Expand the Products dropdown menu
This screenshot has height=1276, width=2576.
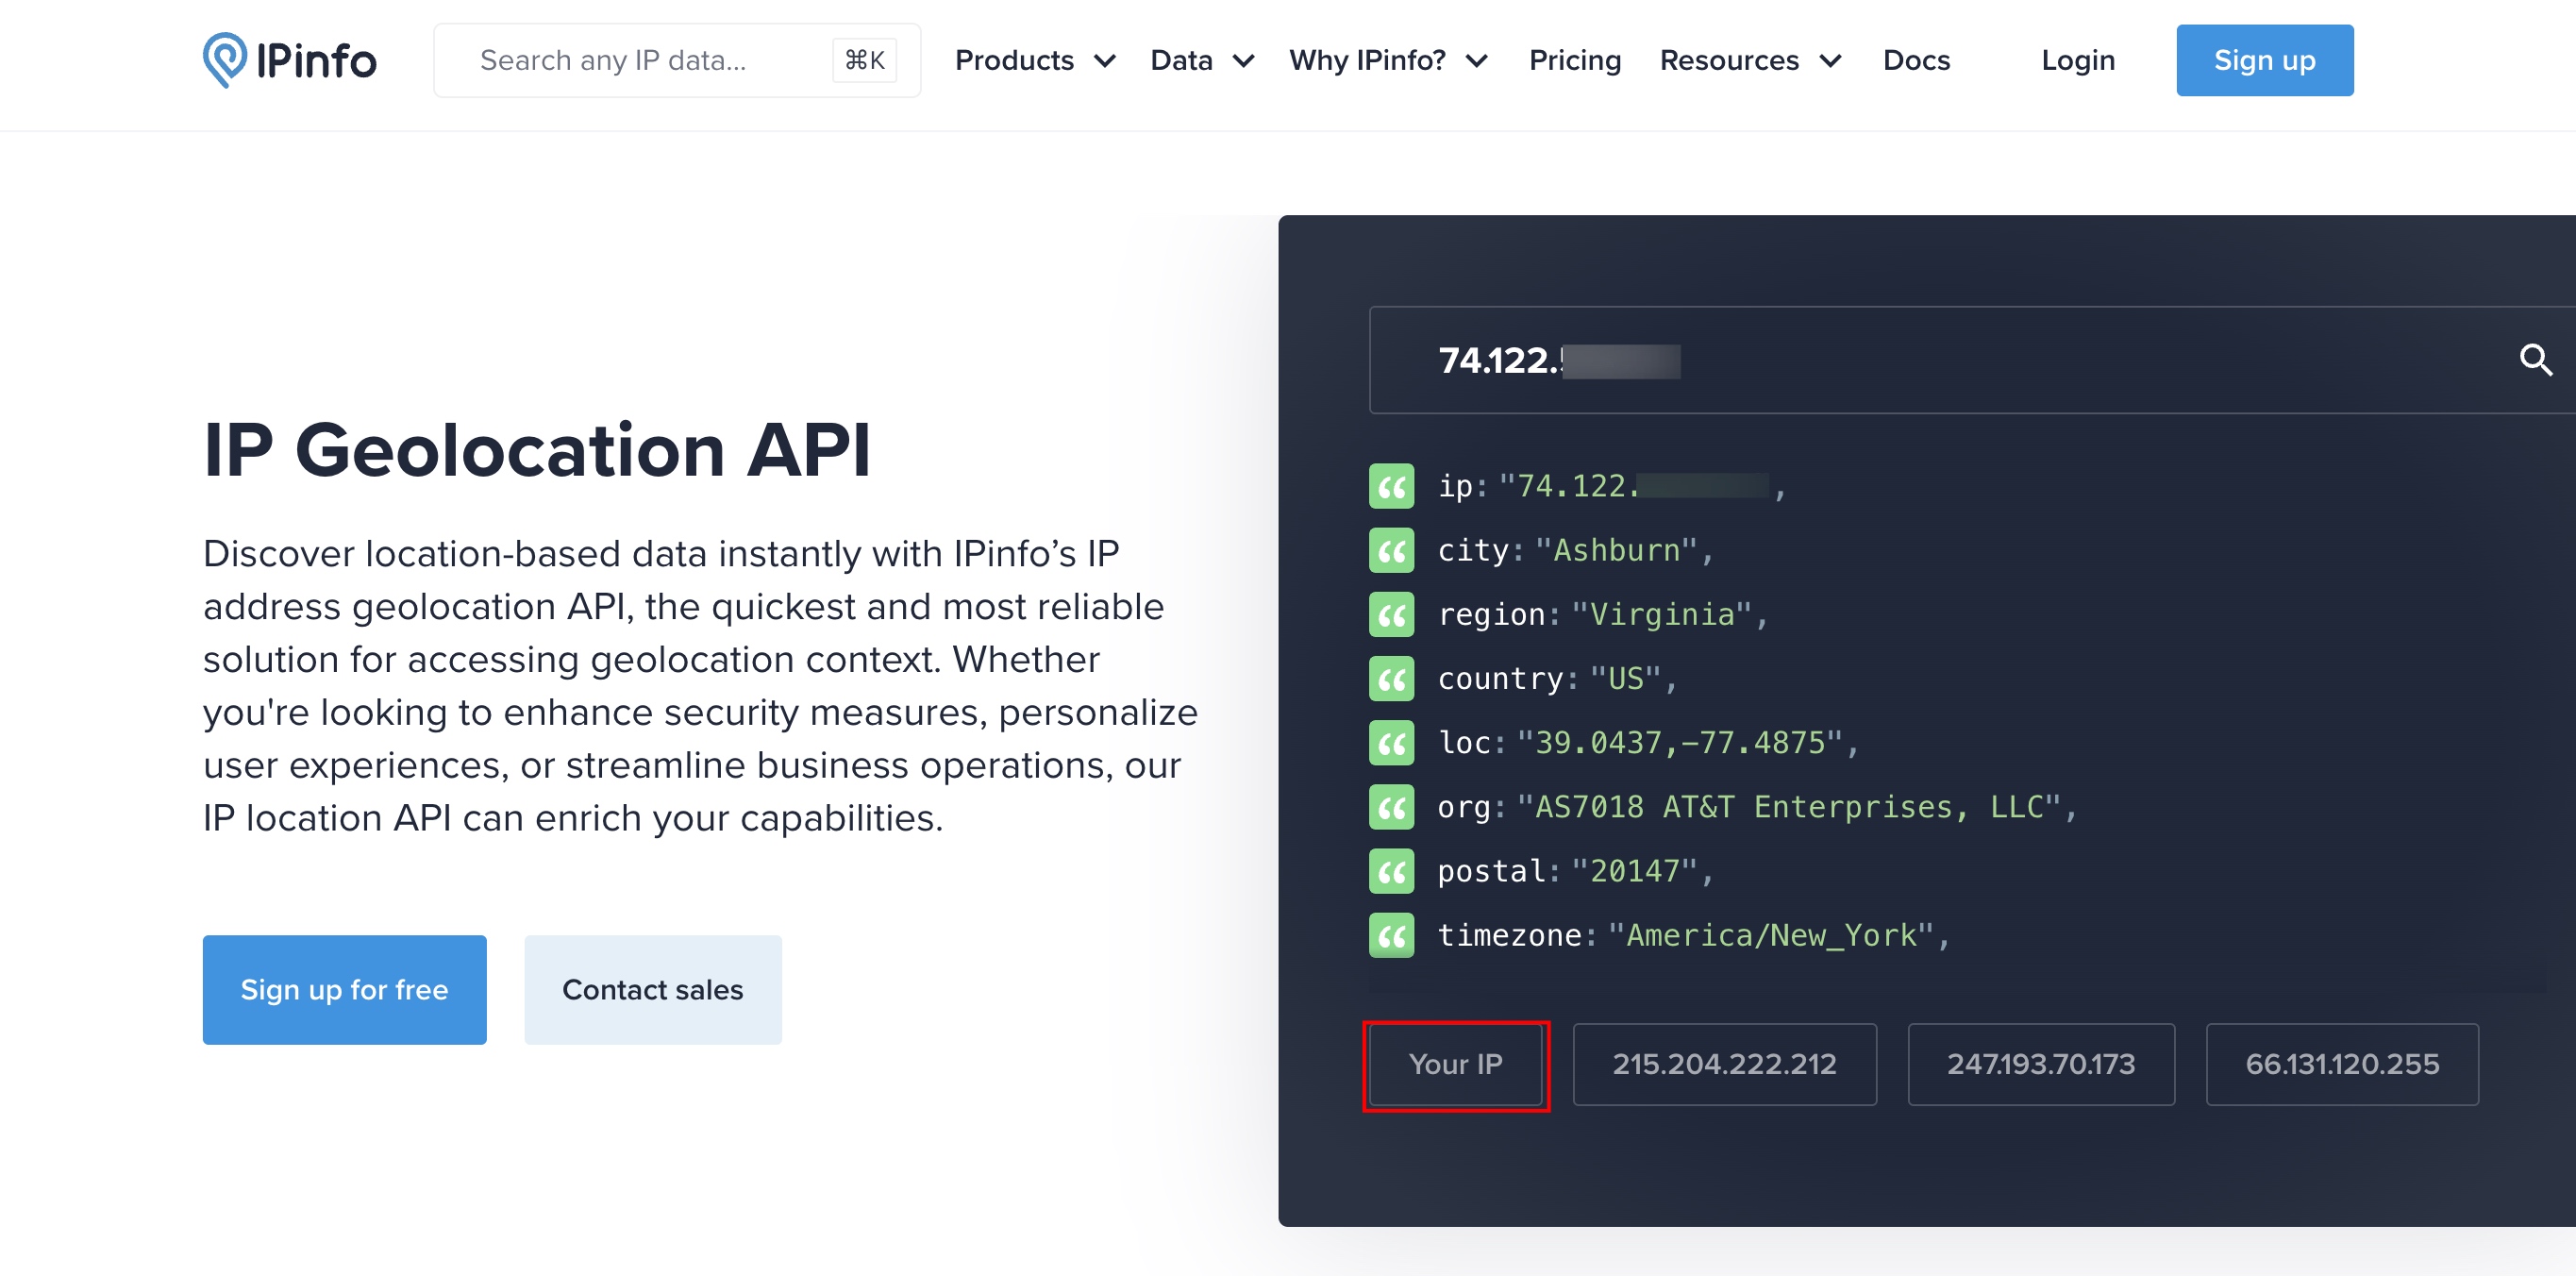coord(1034,60)
